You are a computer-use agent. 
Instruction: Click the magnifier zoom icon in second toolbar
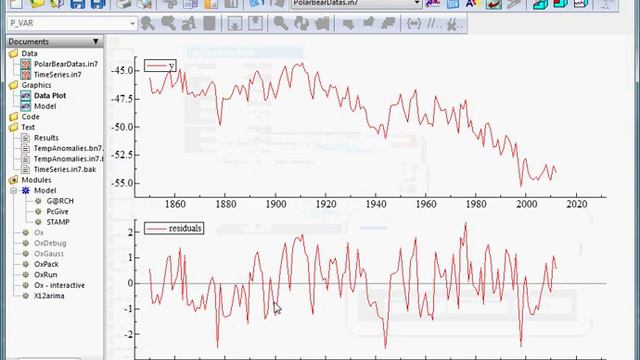[281, 23]
